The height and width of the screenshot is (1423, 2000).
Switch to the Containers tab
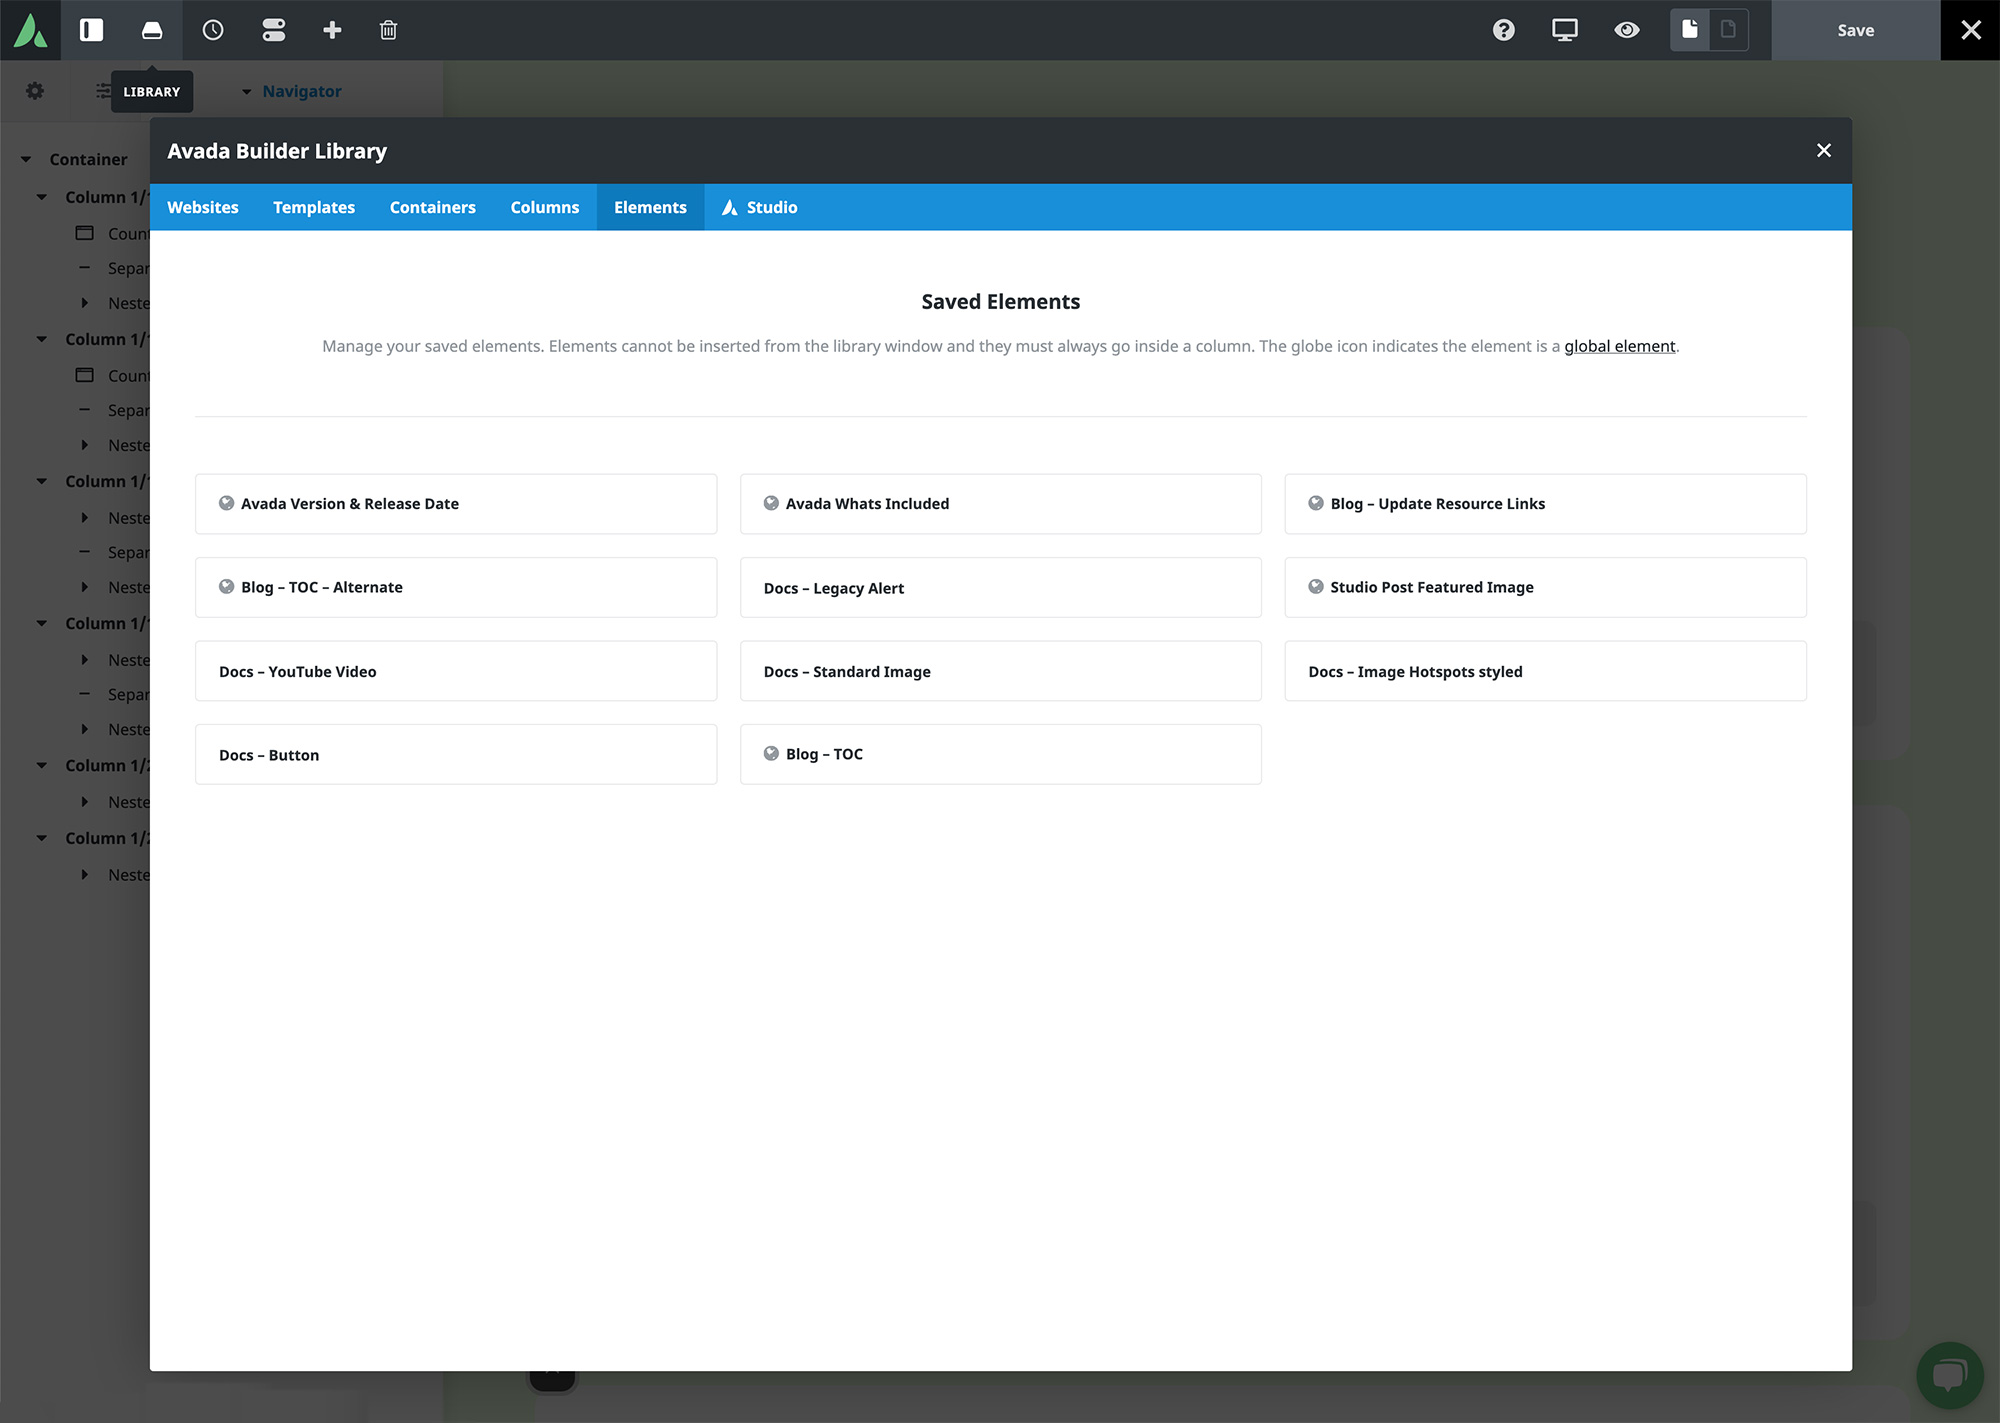pyautogui.click(x=433, y=207)
